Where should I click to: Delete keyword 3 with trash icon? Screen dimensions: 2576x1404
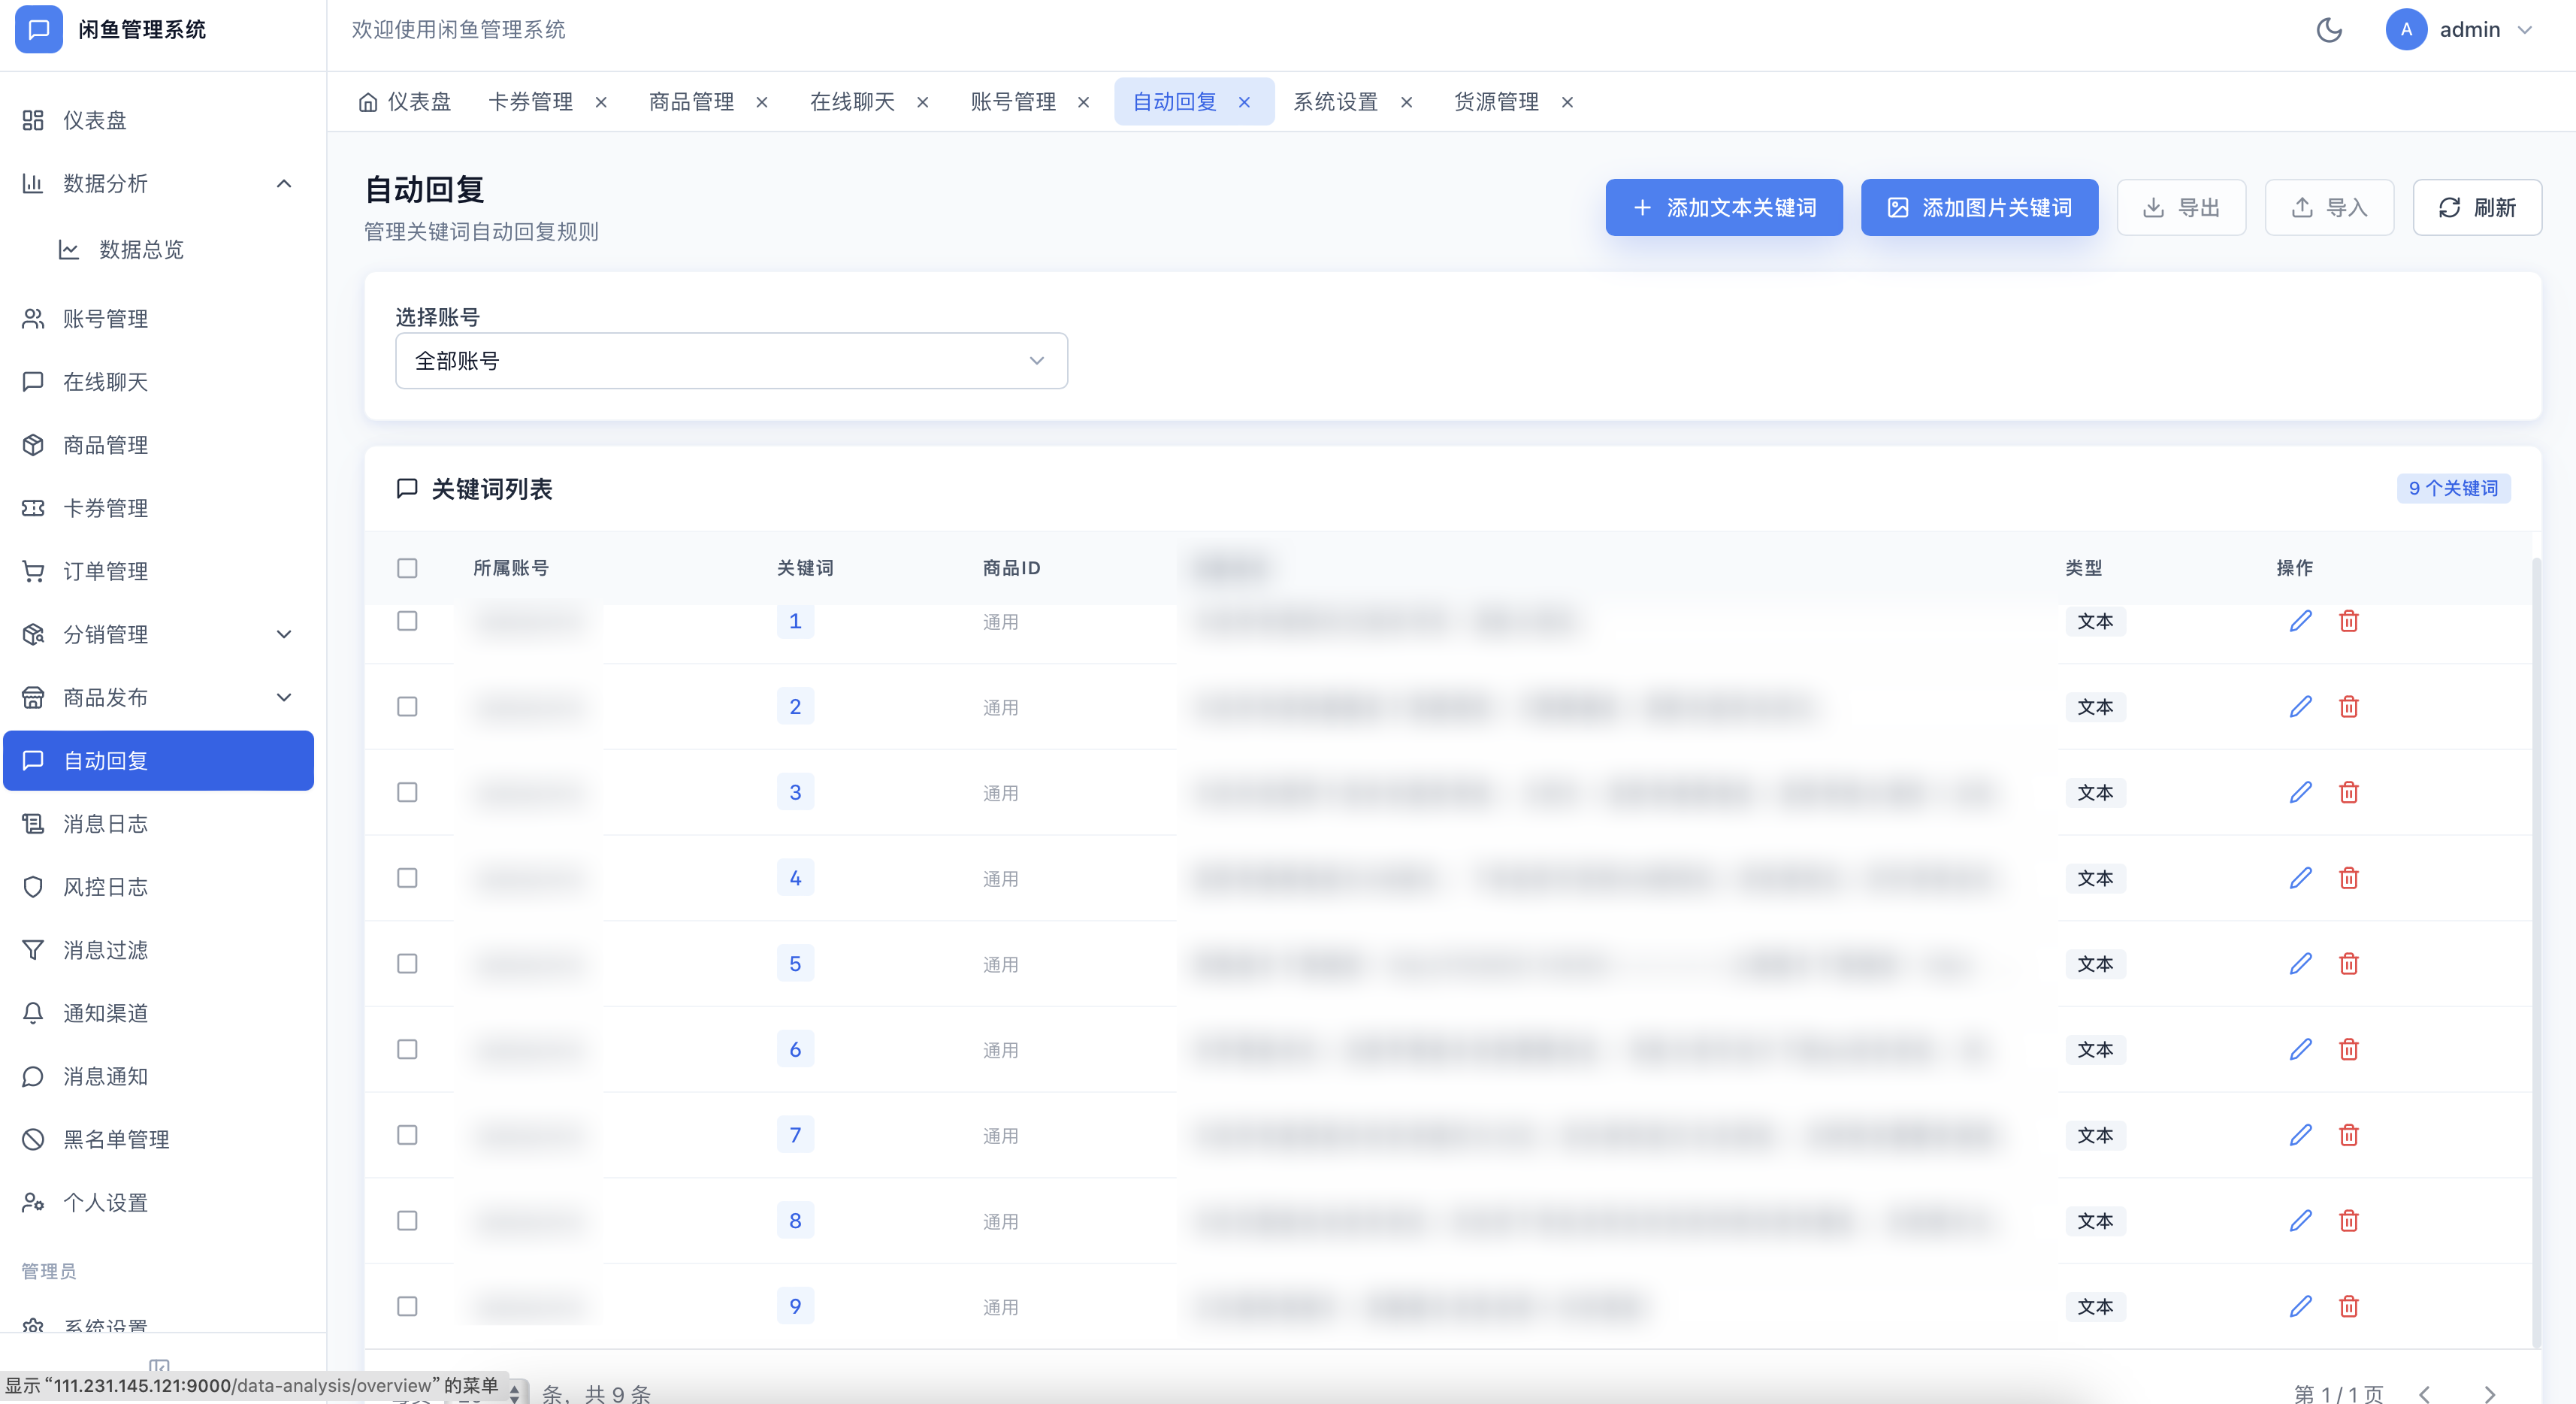coord(2348,792)
